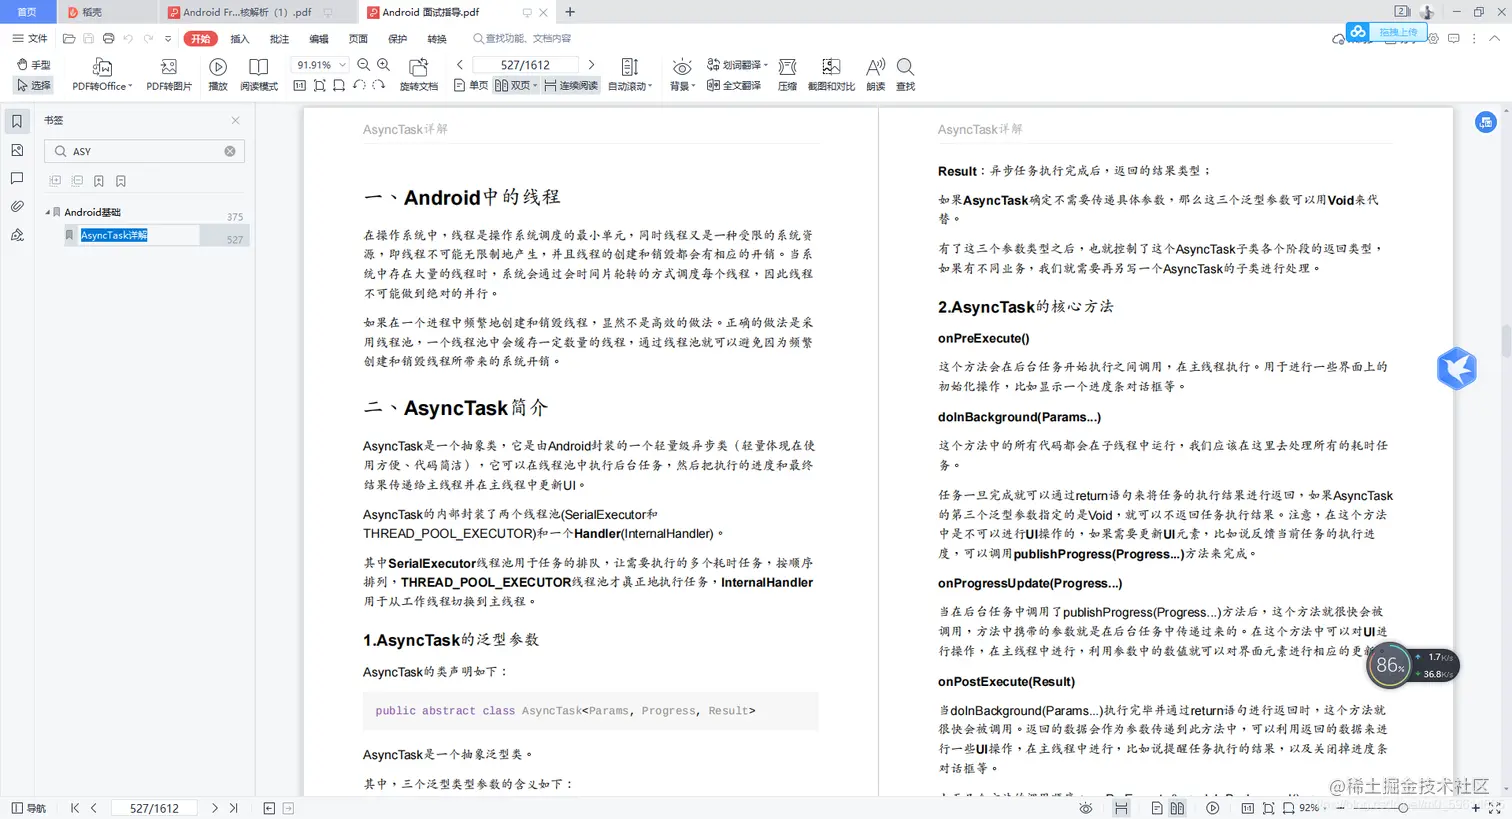Switch to the 插入 ribbon tab
This screenshot has width=1512, height=819.
click(239, 38)
